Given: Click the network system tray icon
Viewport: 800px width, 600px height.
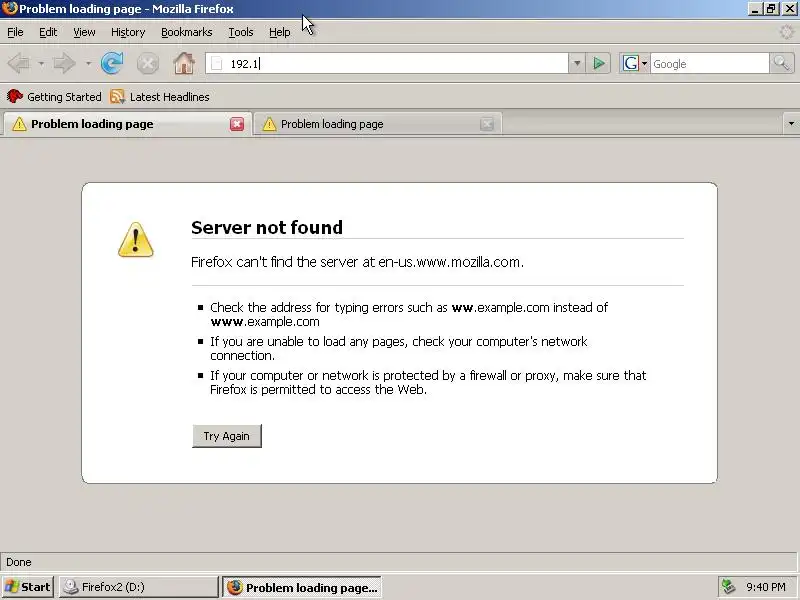Looking at the screenshot, I should (x=728, y=587).
